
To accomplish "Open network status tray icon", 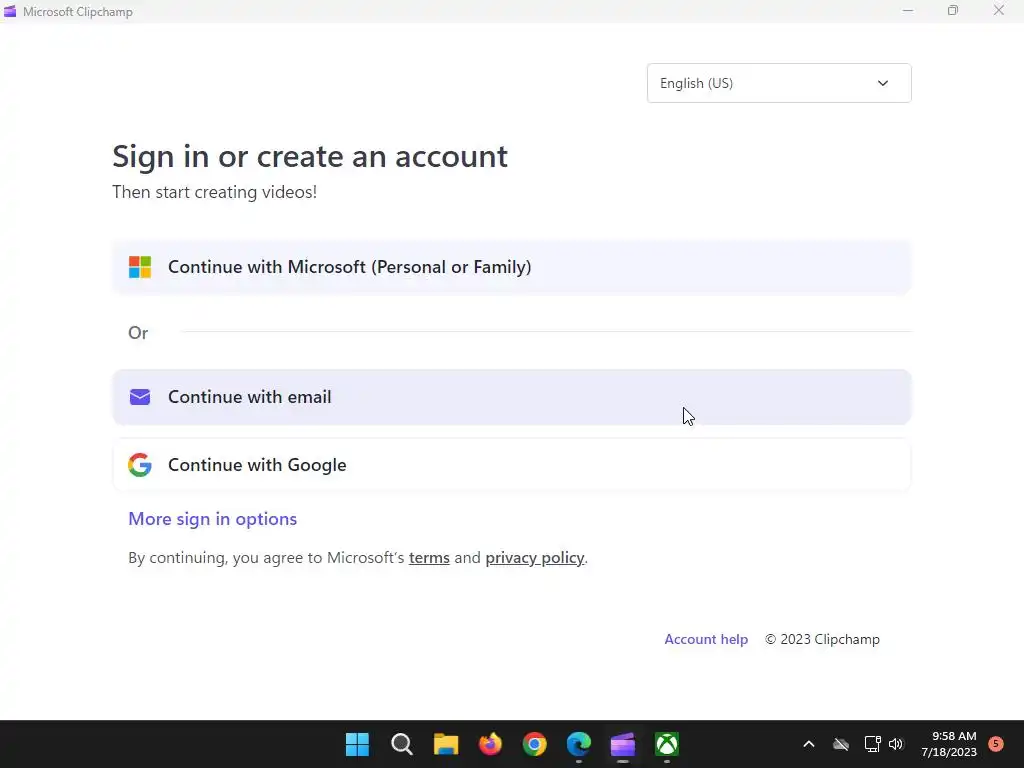I will coord(872,744).
